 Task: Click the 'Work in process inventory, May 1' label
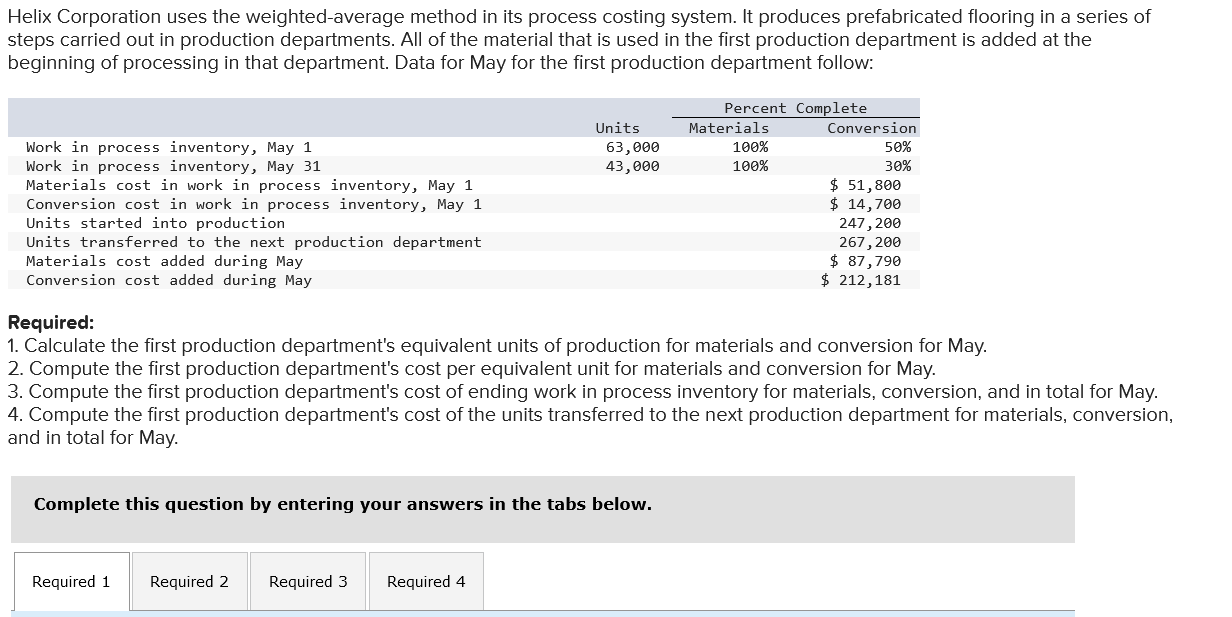coord(169,147)
